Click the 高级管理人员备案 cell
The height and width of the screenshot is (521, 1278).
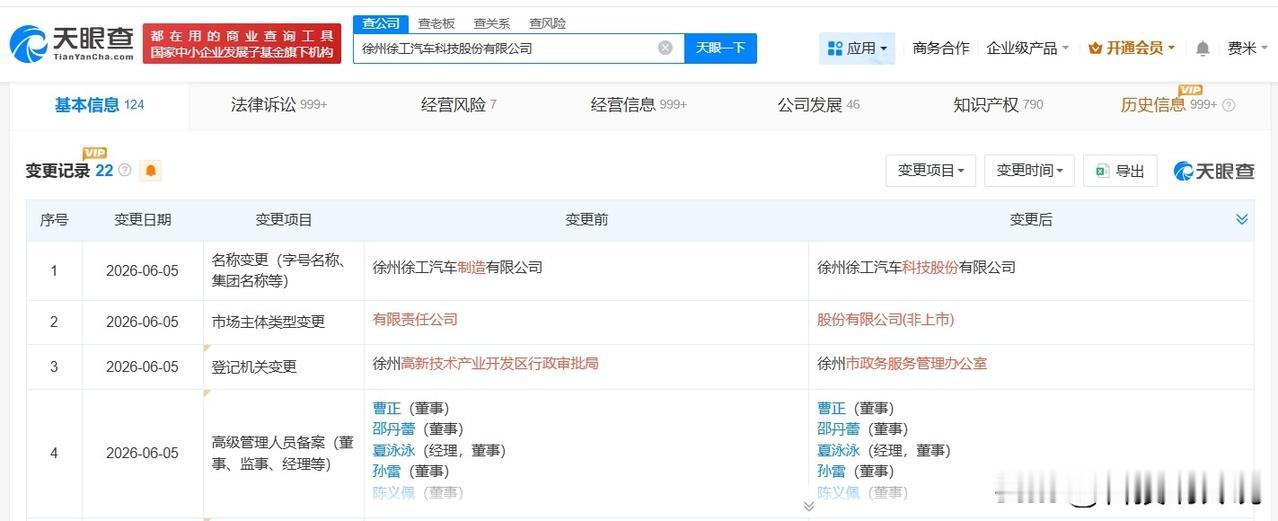pyautogui.click(x=284, y=453)
